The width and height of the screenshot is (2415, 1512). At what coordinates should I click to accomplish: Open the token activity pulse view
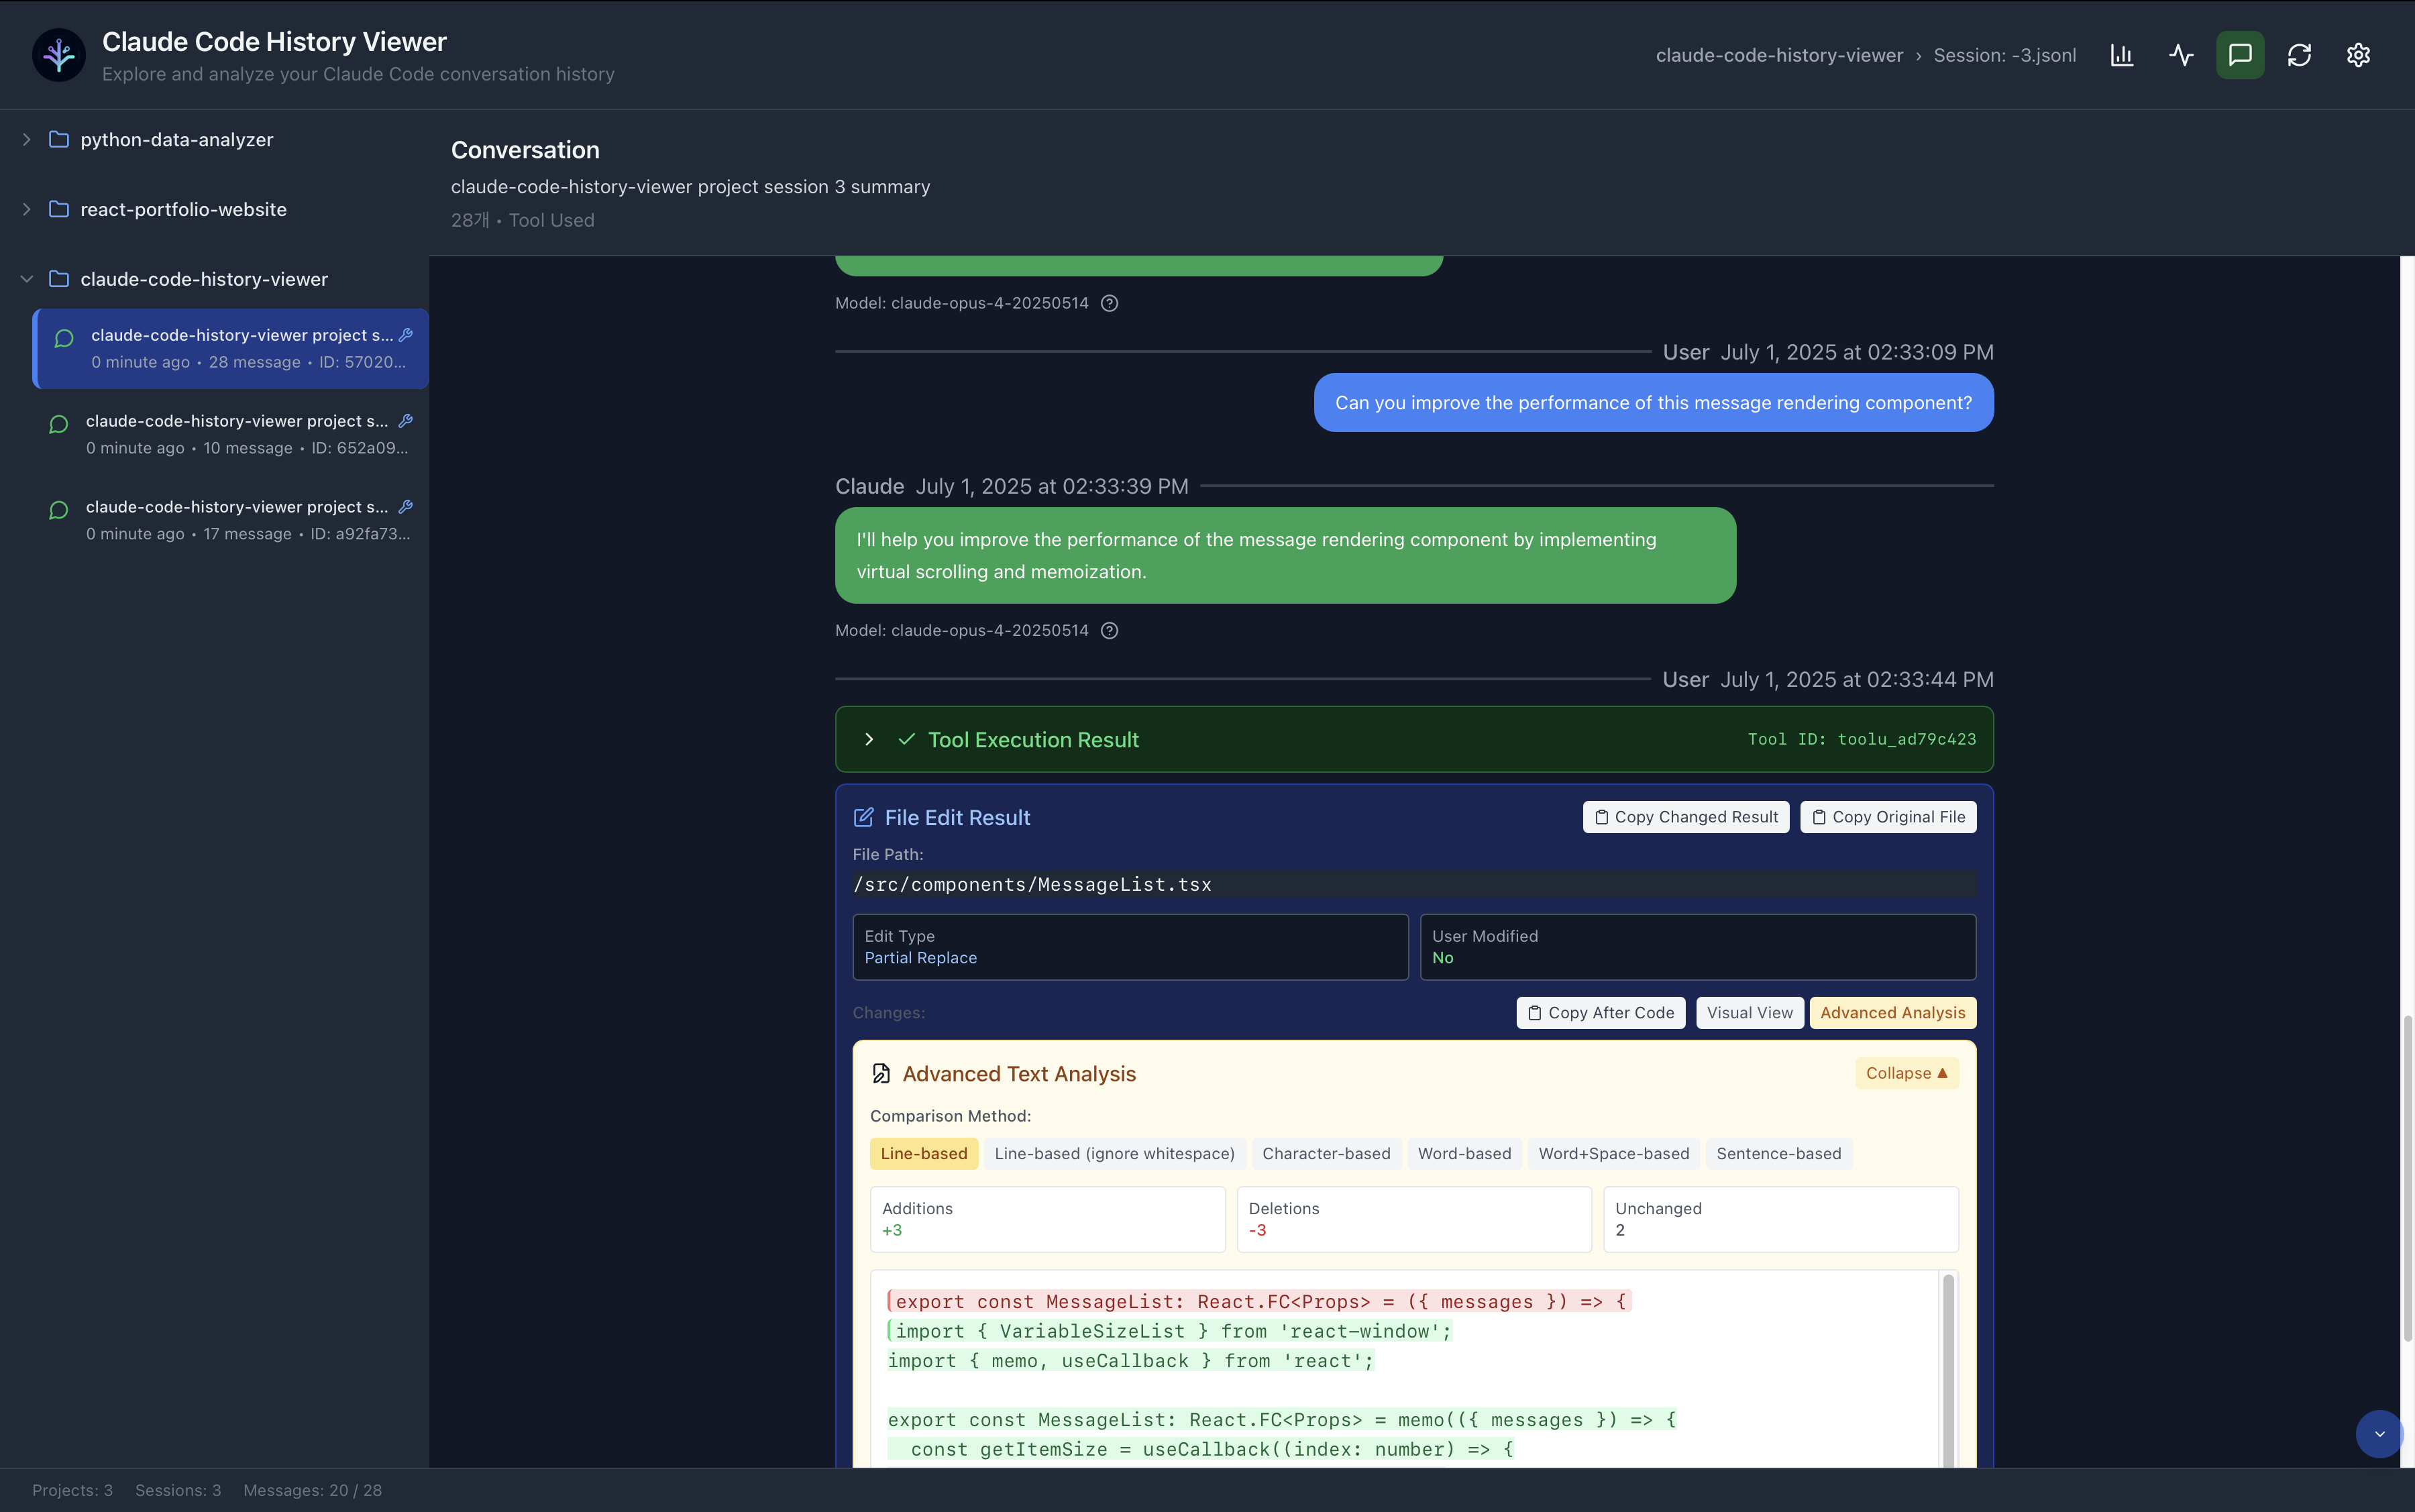coord(2181,55)
